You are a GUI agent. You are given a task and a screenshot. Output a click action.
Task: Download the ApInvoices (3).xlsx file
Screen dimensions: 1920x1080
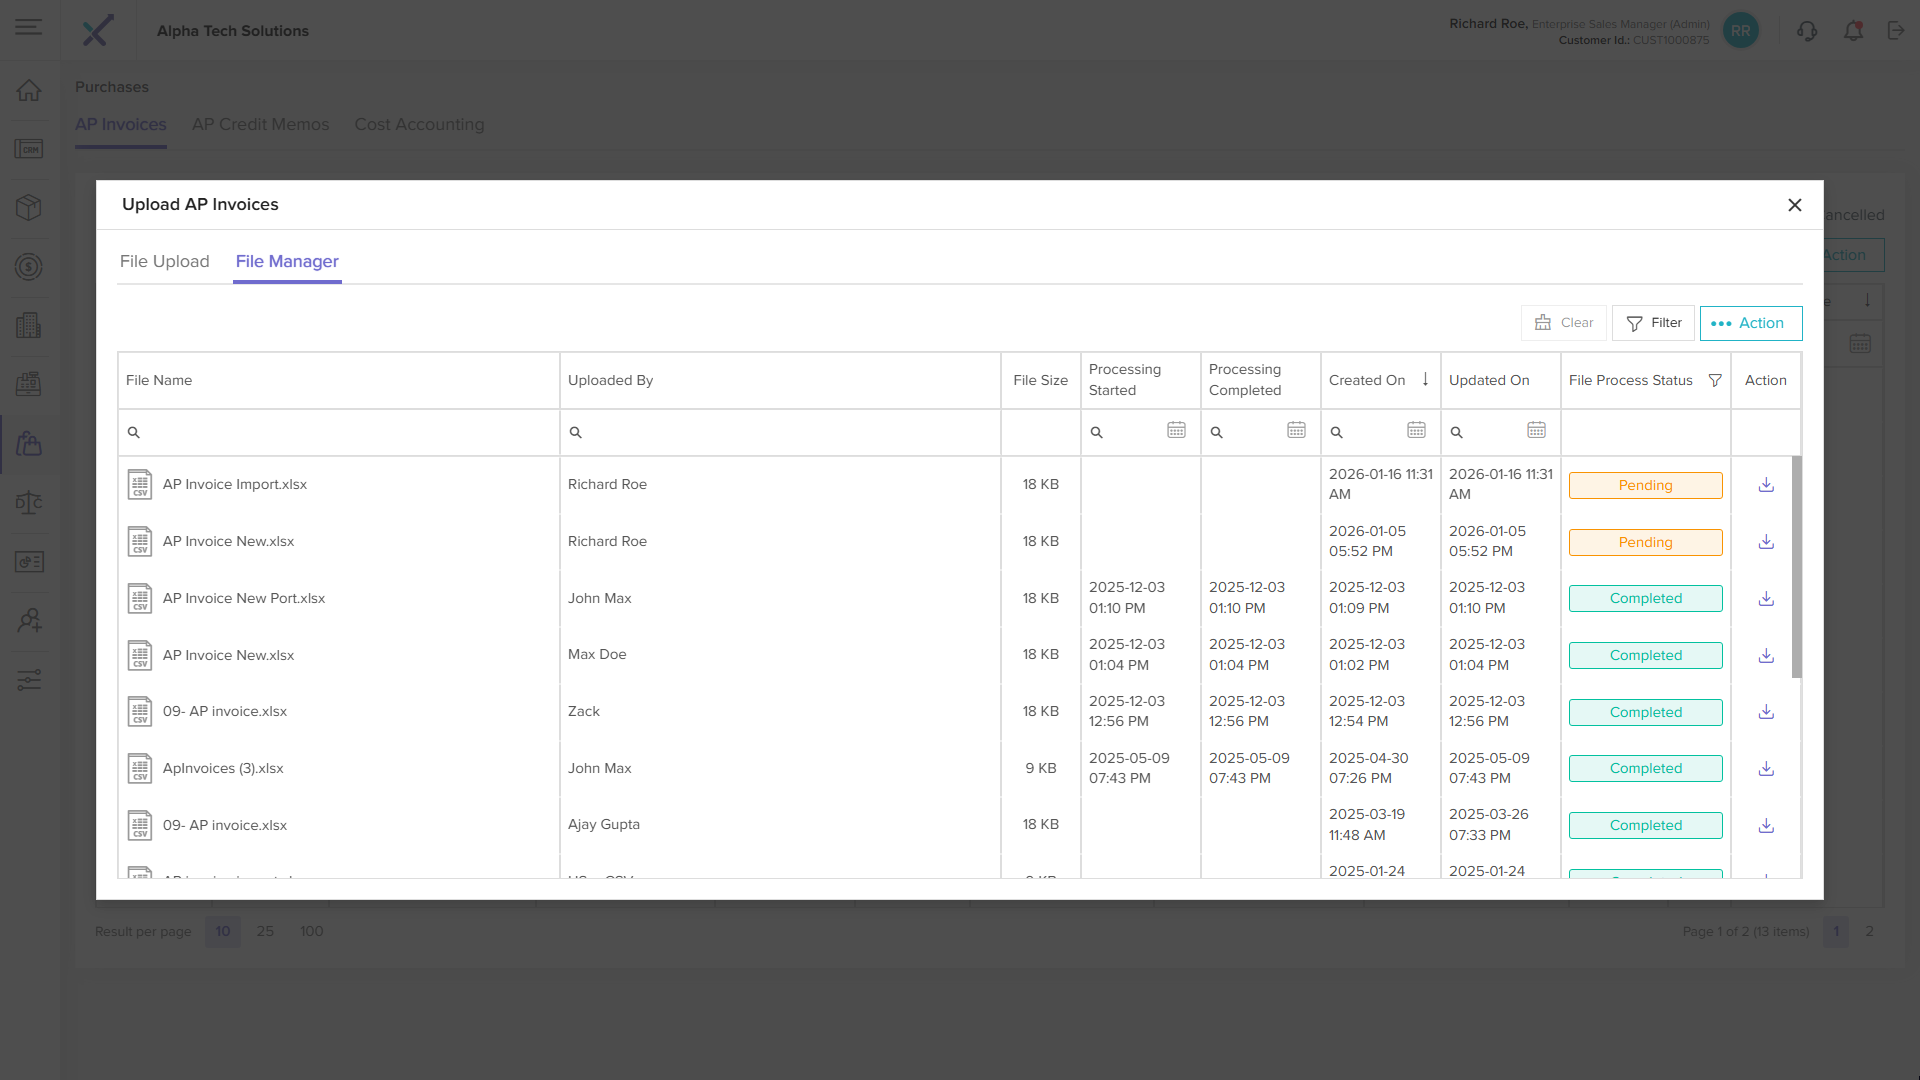coord(1766,768)
